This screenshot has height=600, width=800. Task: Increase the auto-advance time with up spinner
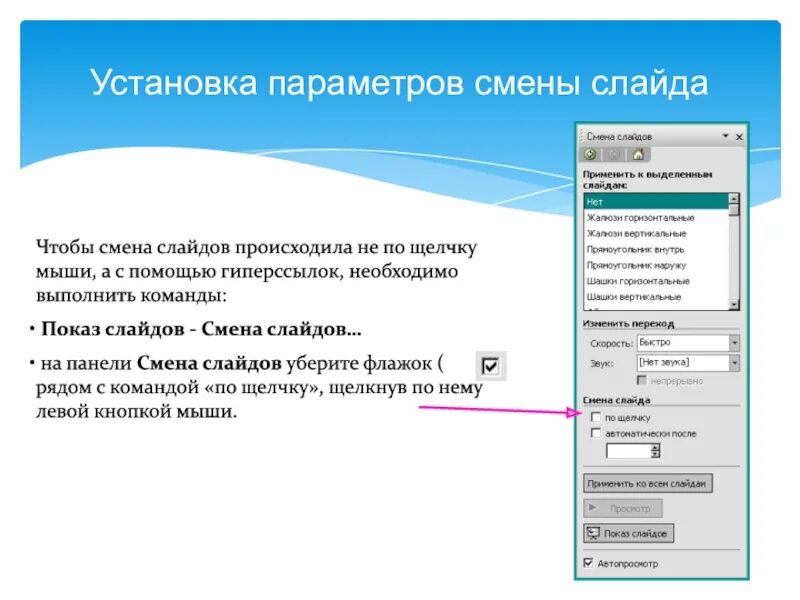[x=656, y=447]
